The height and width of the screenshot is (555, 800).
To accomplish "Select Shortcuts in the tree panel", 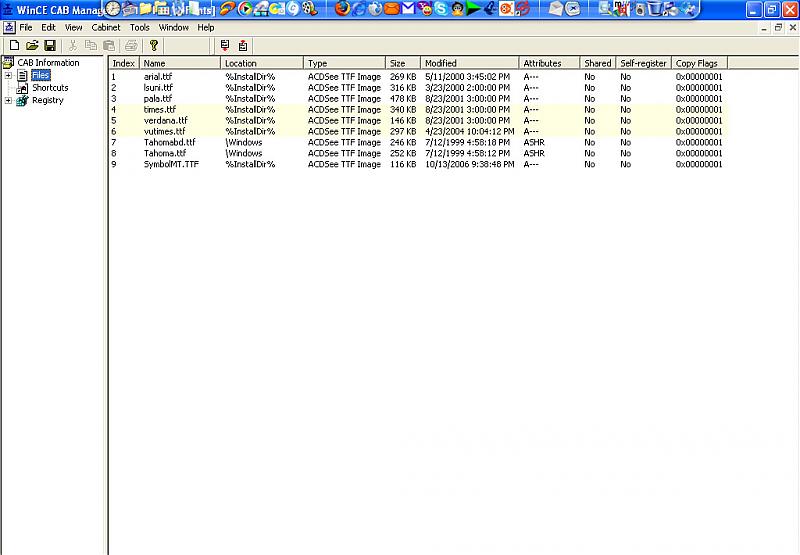I will (x=50, y=88).
